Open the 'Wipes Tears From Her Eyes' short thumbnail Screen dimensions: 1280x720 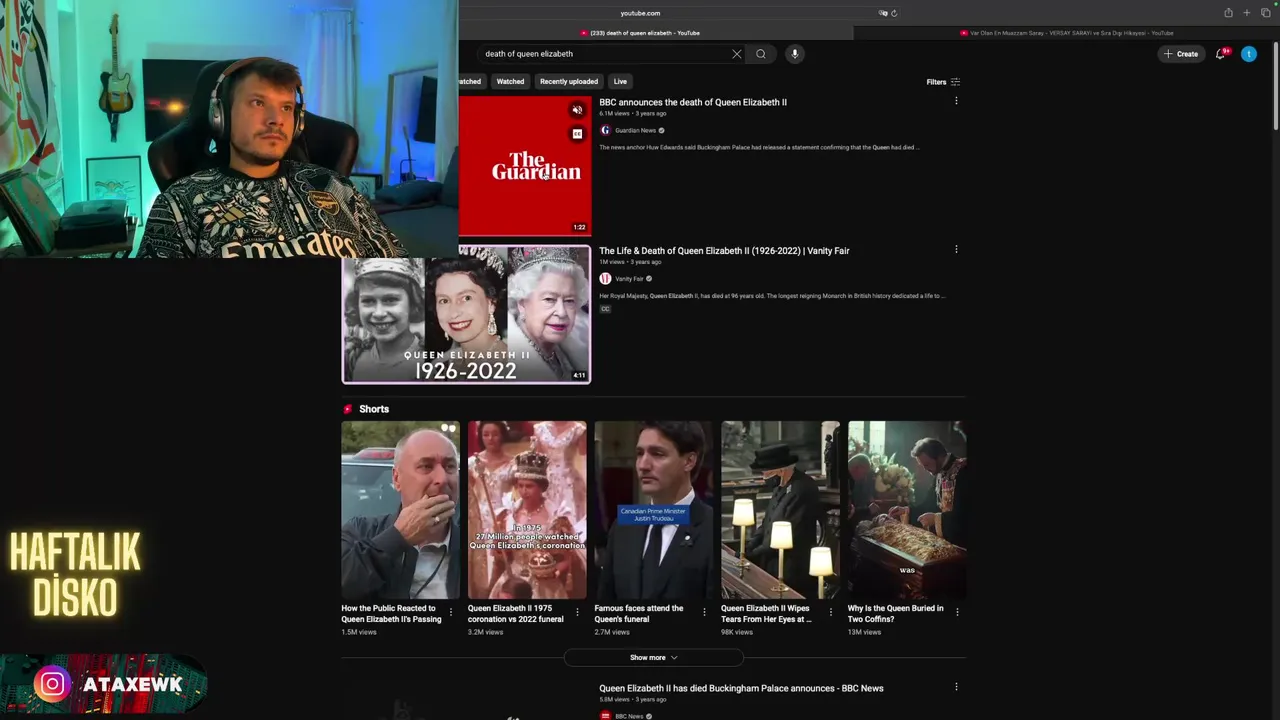point(780,510)
